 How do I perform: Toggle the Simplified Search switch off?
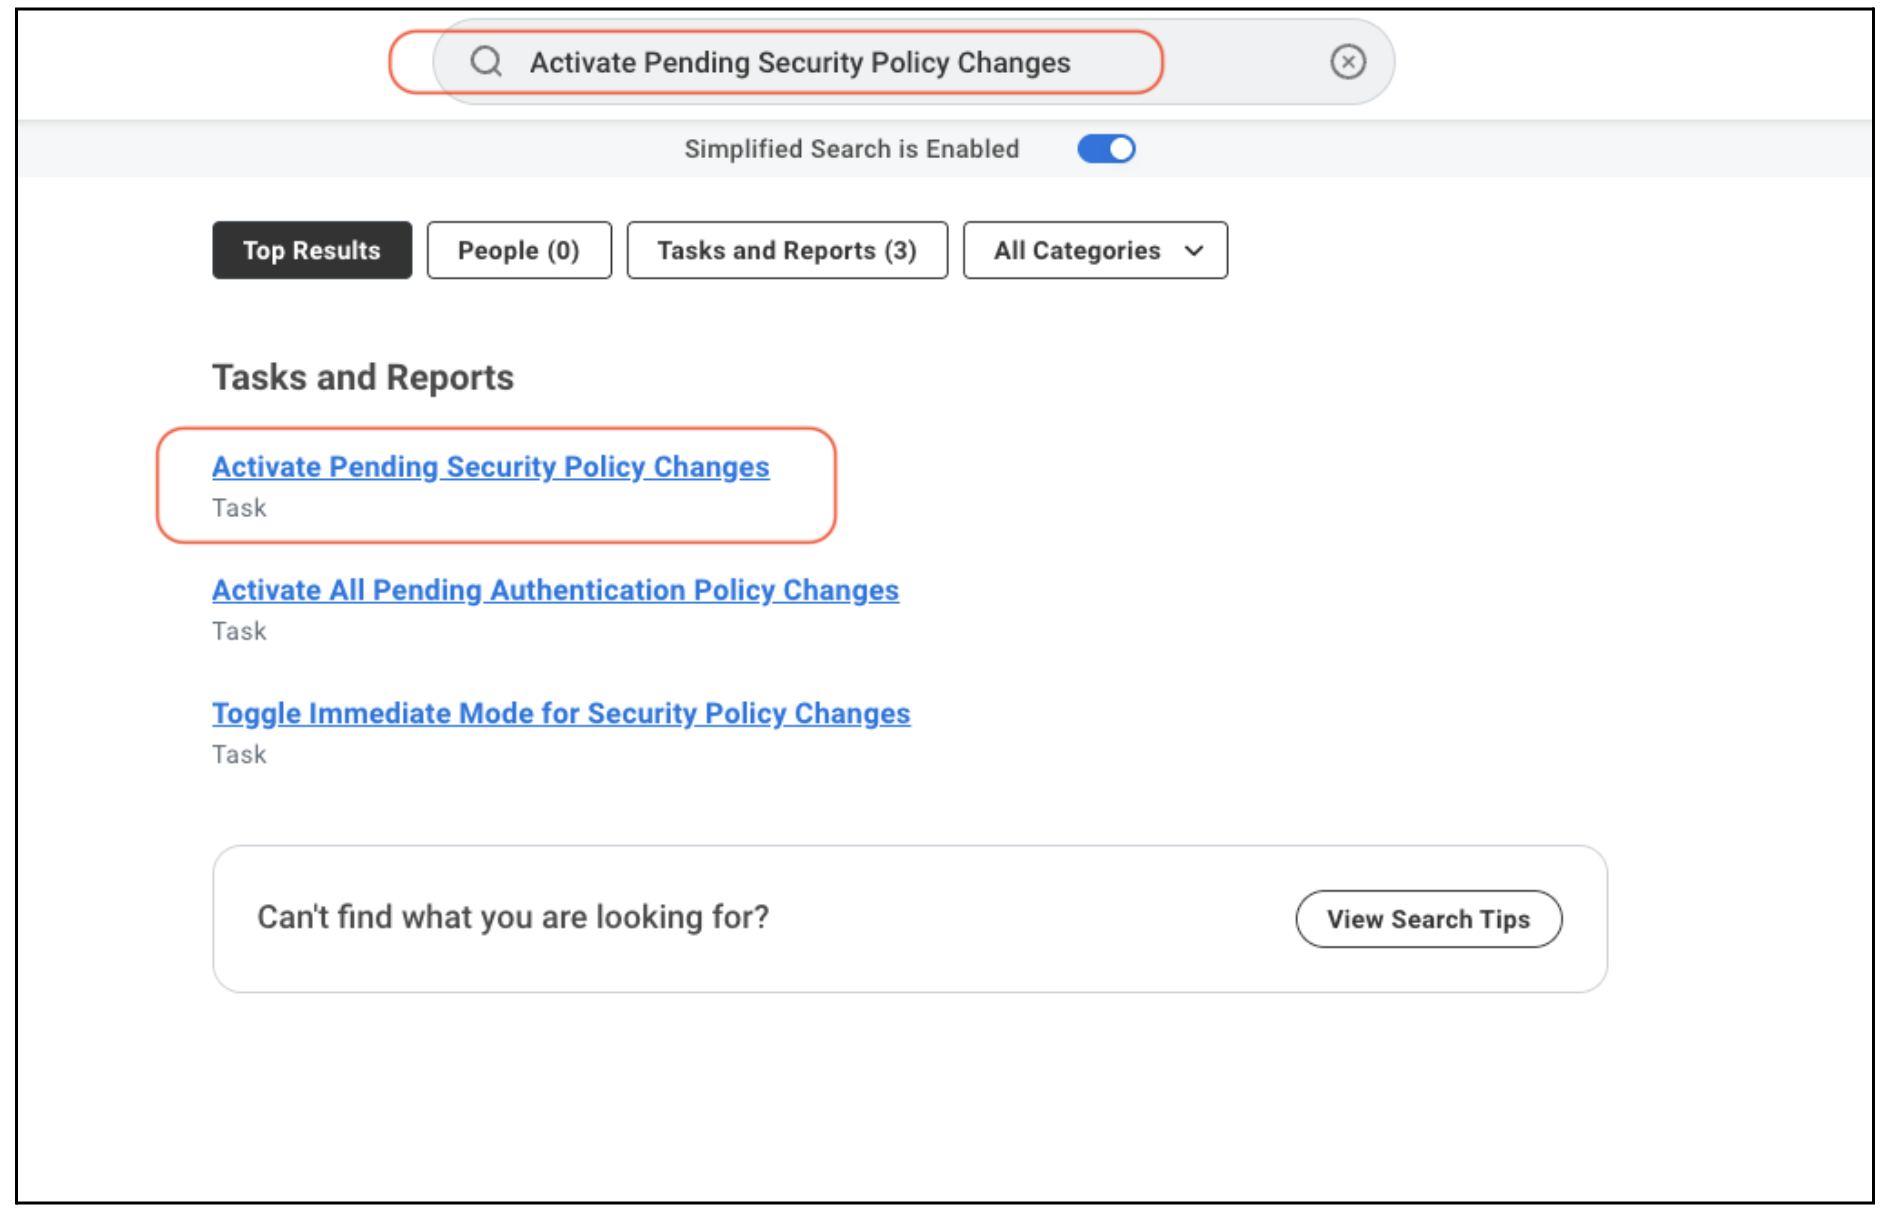(x=1106, y=149)
